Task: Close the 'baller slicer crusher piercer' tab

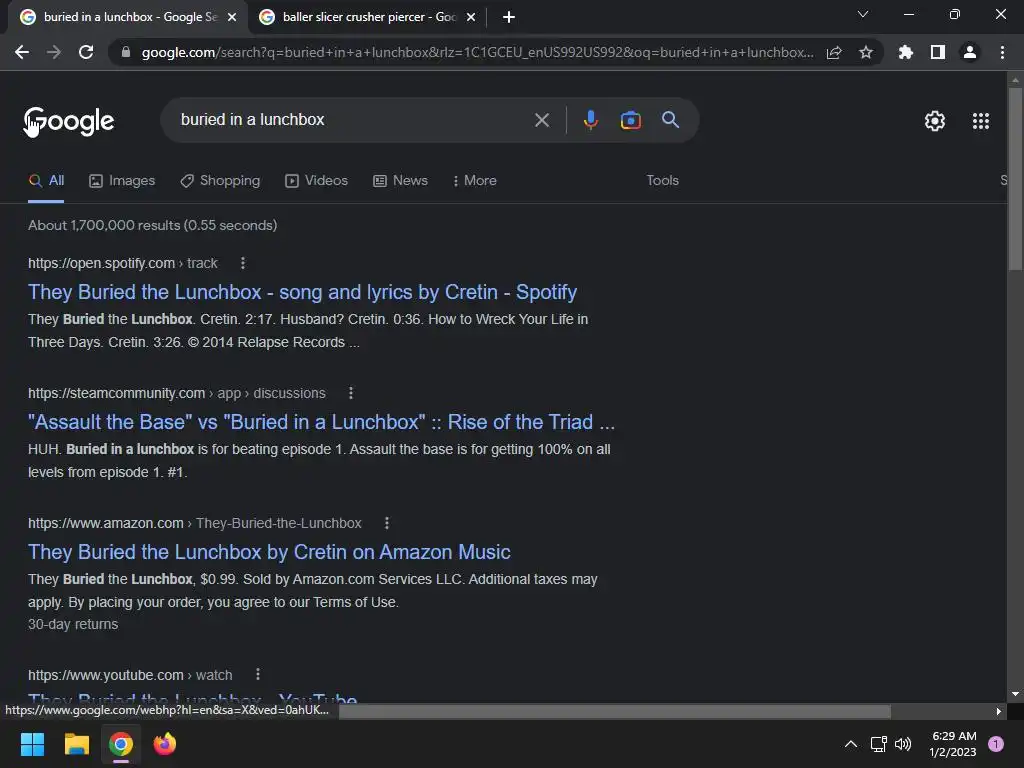Action: coord(471,17)
